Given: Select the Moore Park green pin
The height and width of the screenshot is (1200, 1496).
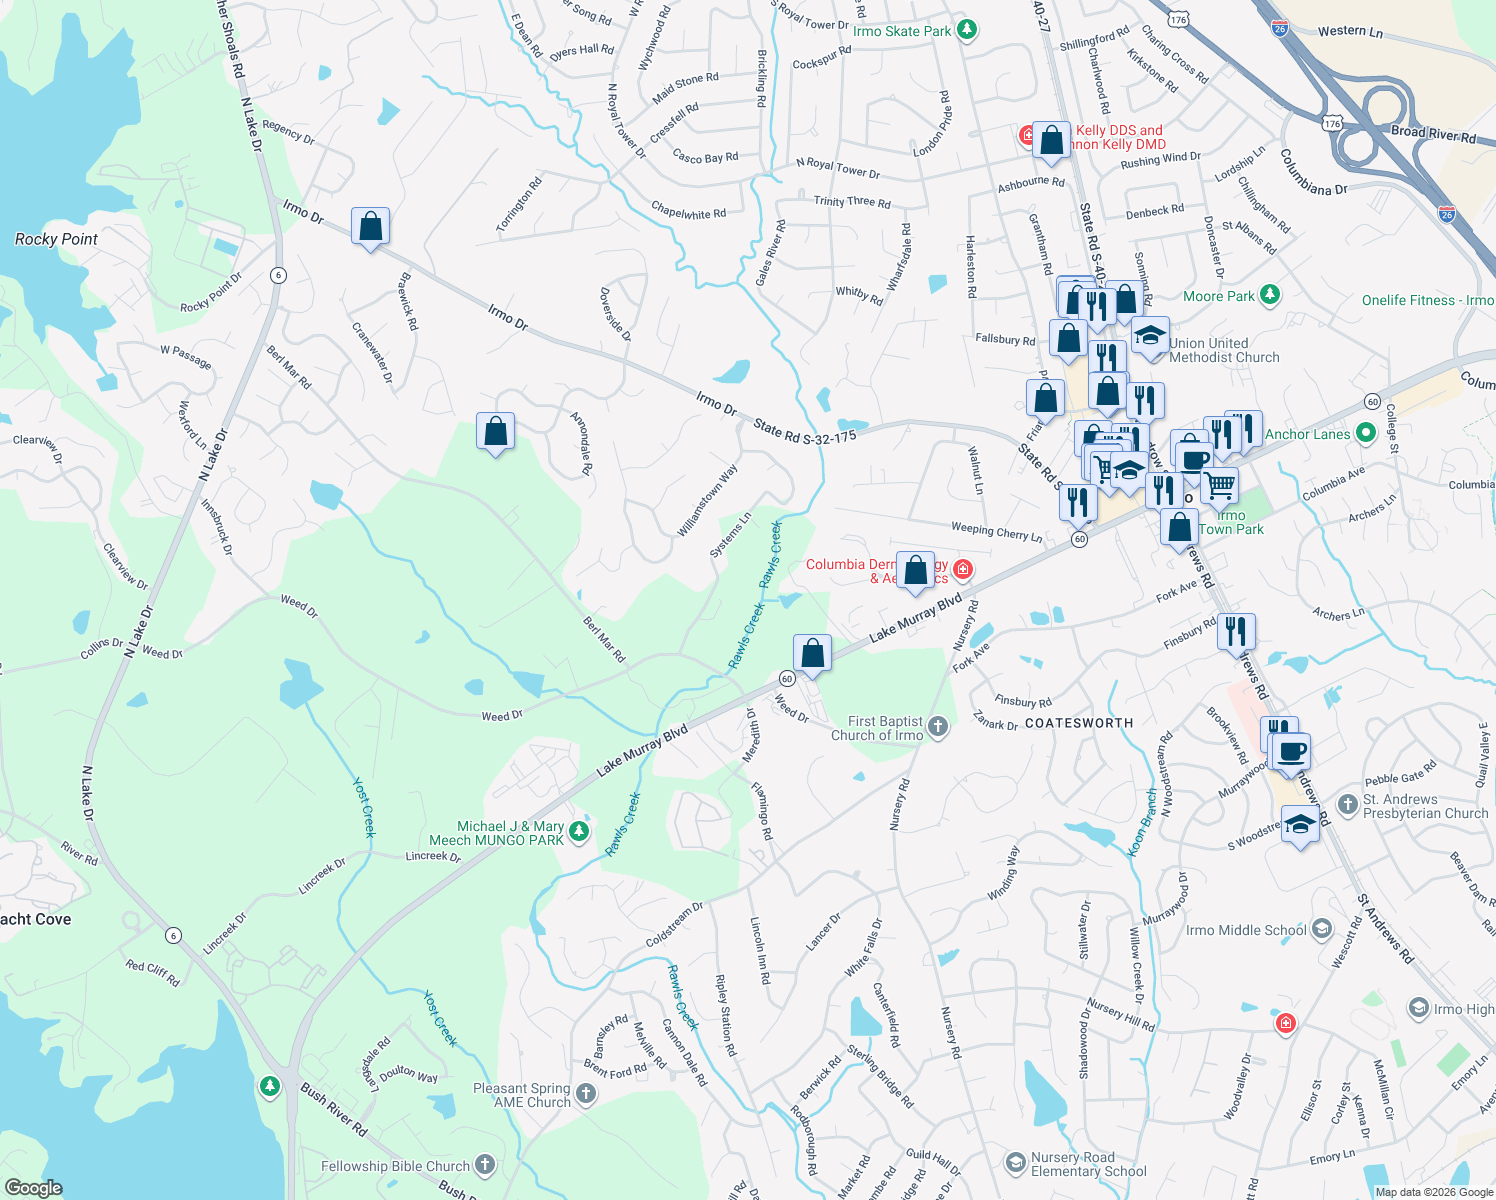Looking at the screenshot, I should tap(1268, 296).
